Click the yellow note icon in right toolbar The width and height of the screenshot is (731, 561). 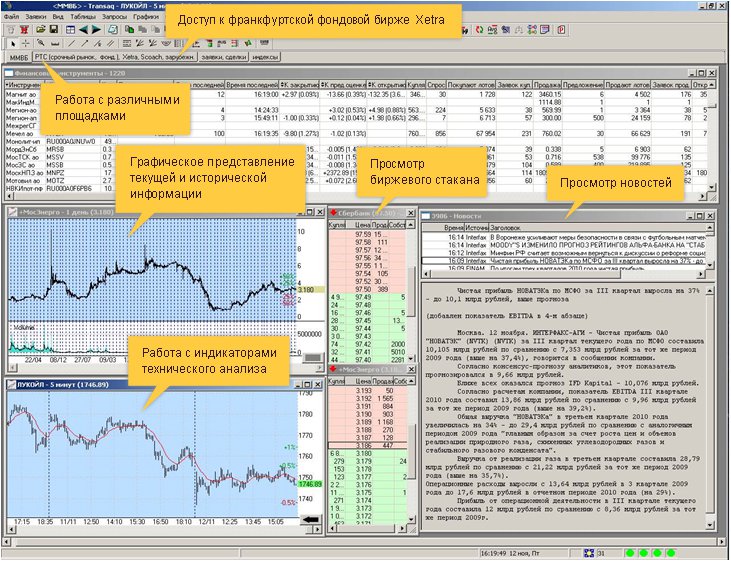tap(545, 30)
